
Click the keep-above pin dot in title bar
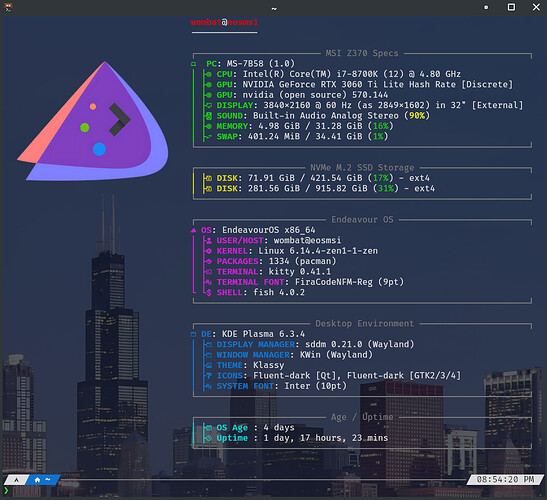pos(486,7)
